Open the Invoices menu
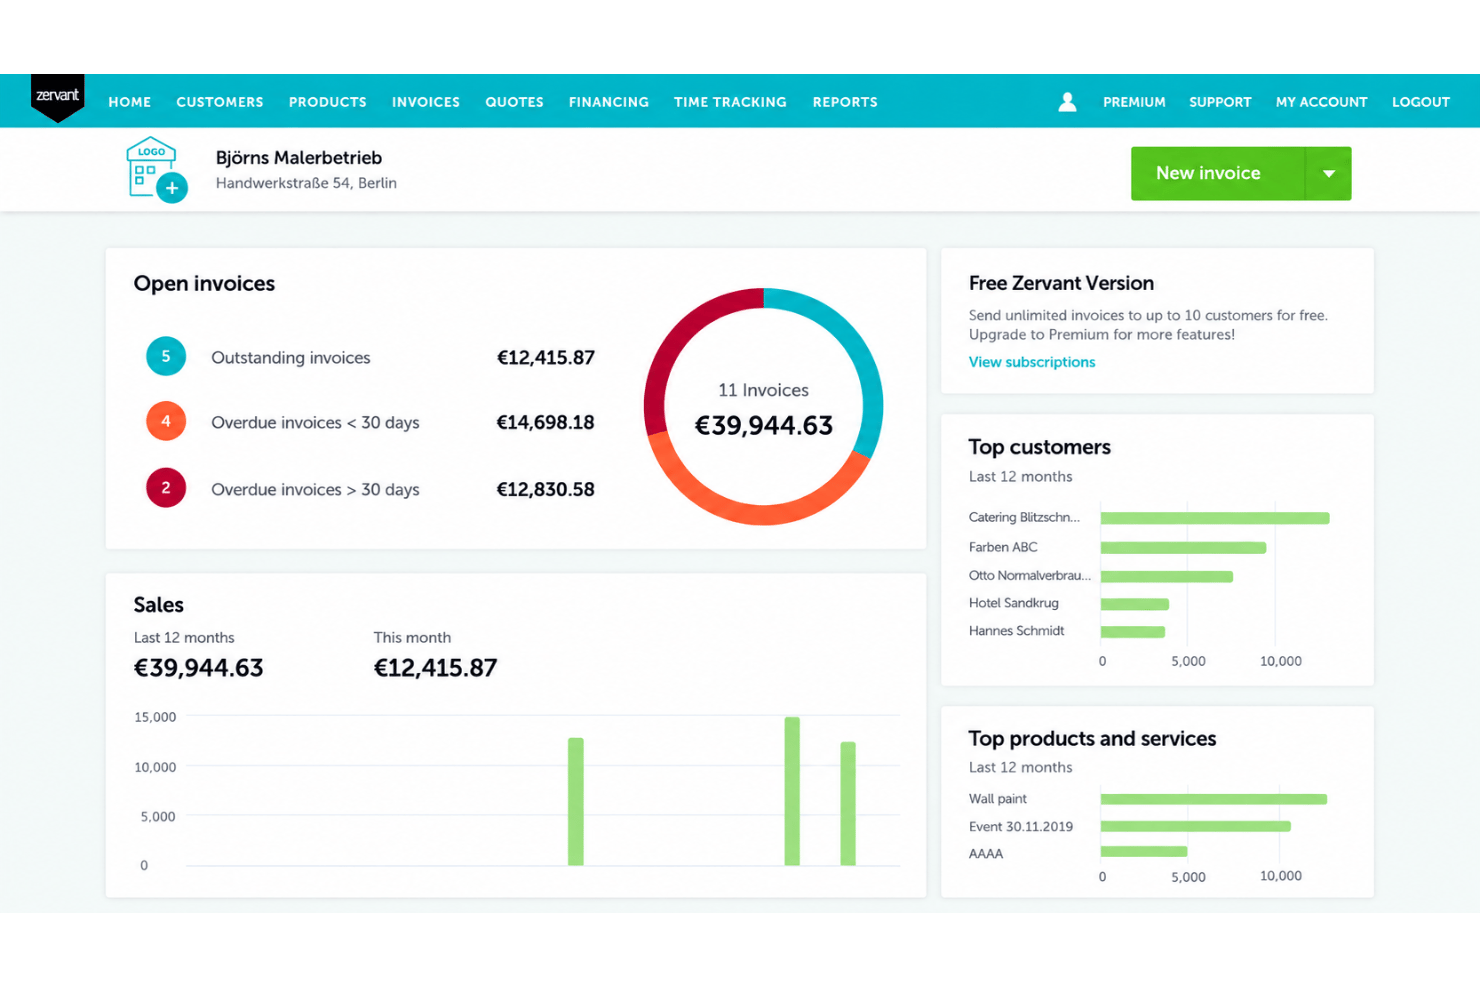 426,102
